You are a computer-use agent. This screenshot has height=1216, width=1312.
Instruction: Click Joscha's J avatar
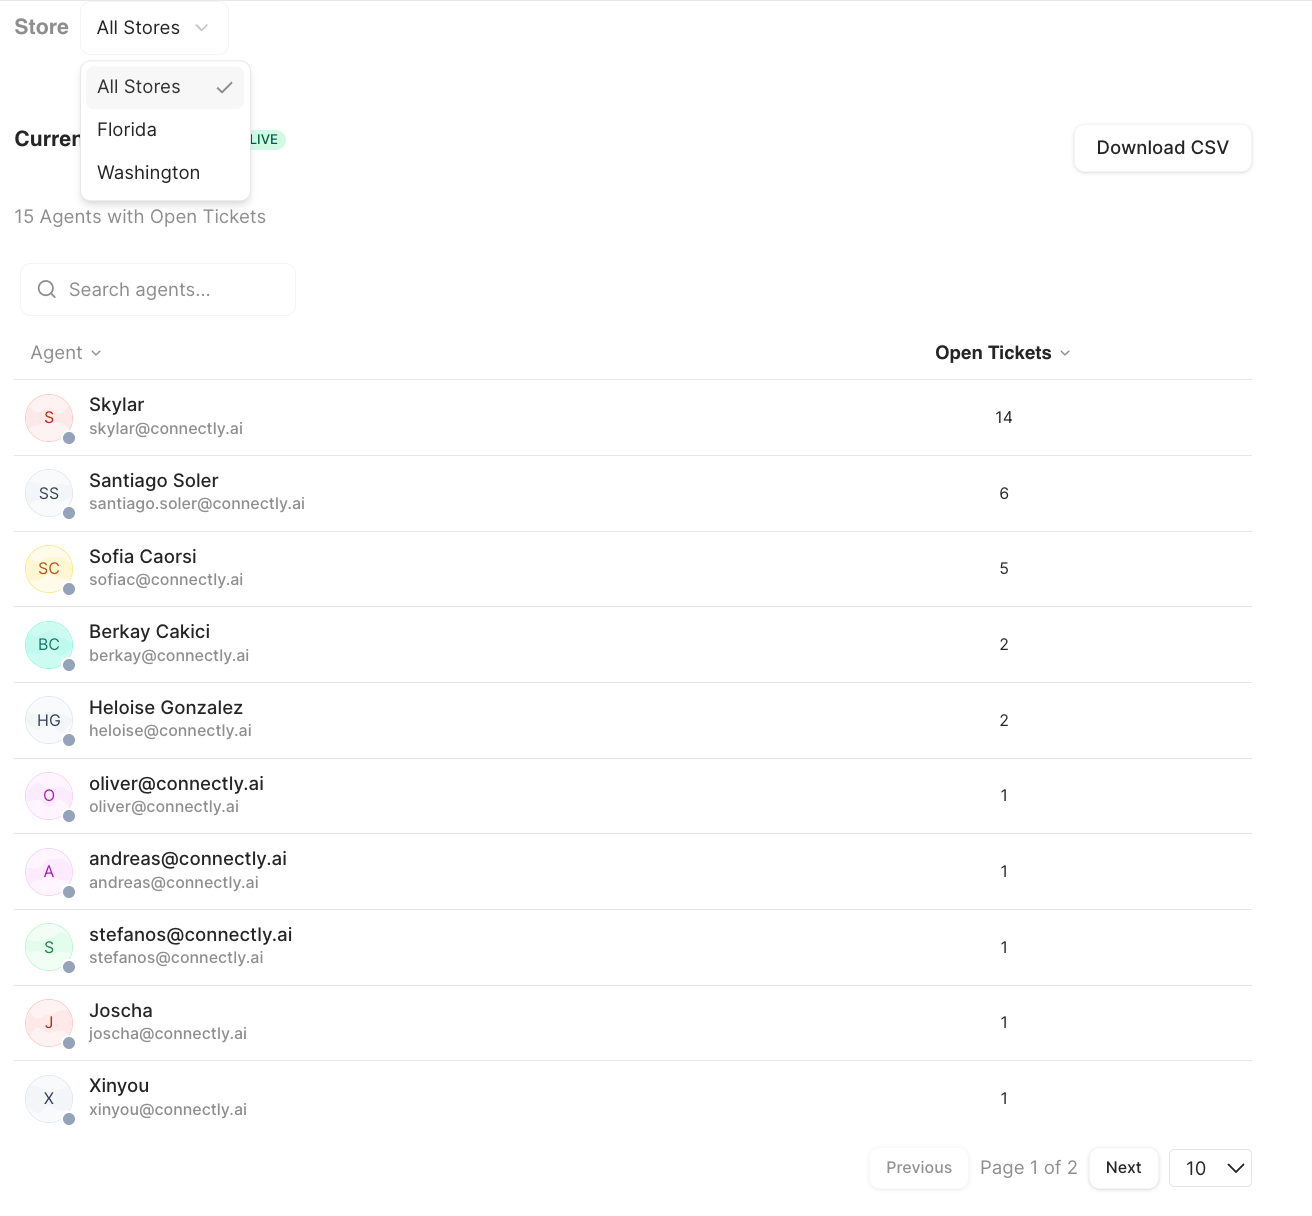(x=49, y=1023)
